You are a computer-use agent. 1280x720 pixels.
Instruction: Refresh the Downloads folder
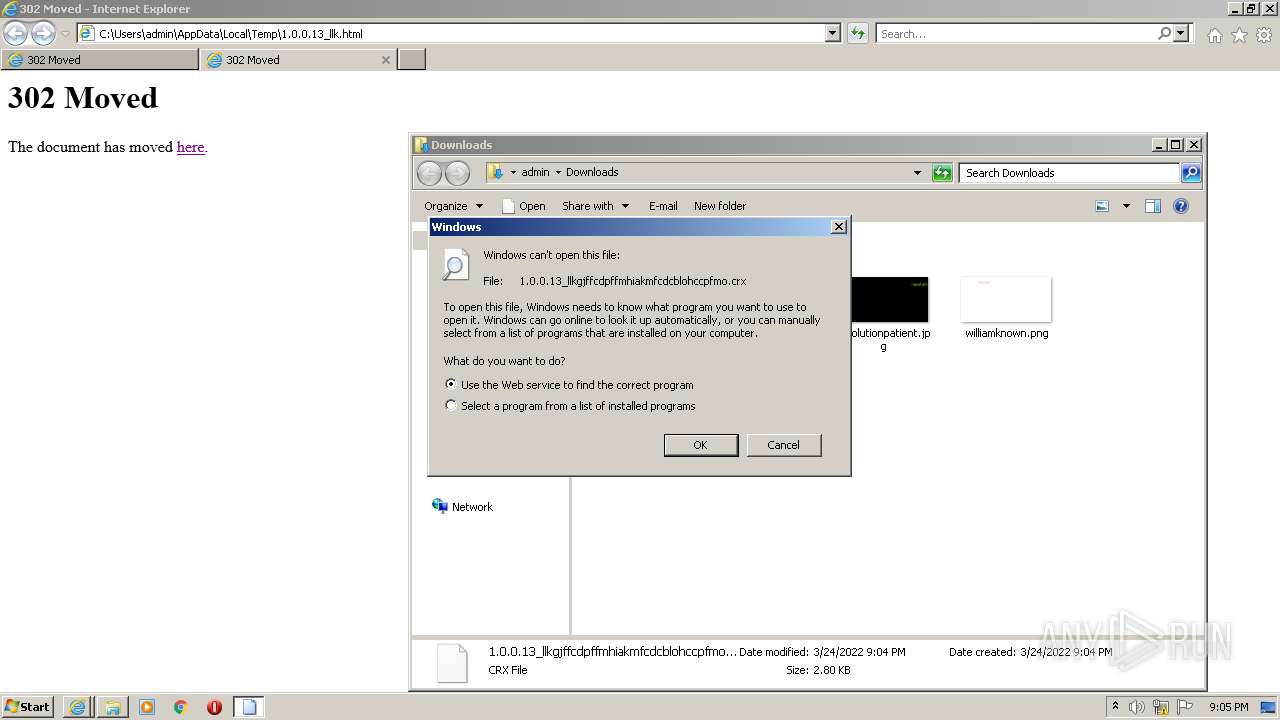coord(942,173)
